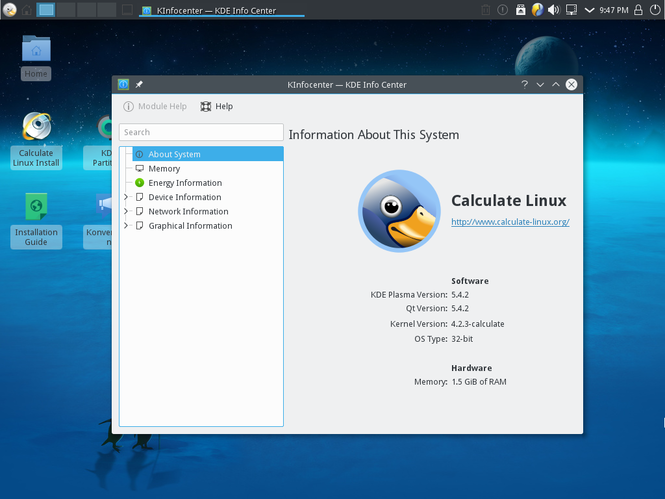
Task: Click the Kernel Version value 4.2.3-calculate
Action: click(x=478, y=324)
